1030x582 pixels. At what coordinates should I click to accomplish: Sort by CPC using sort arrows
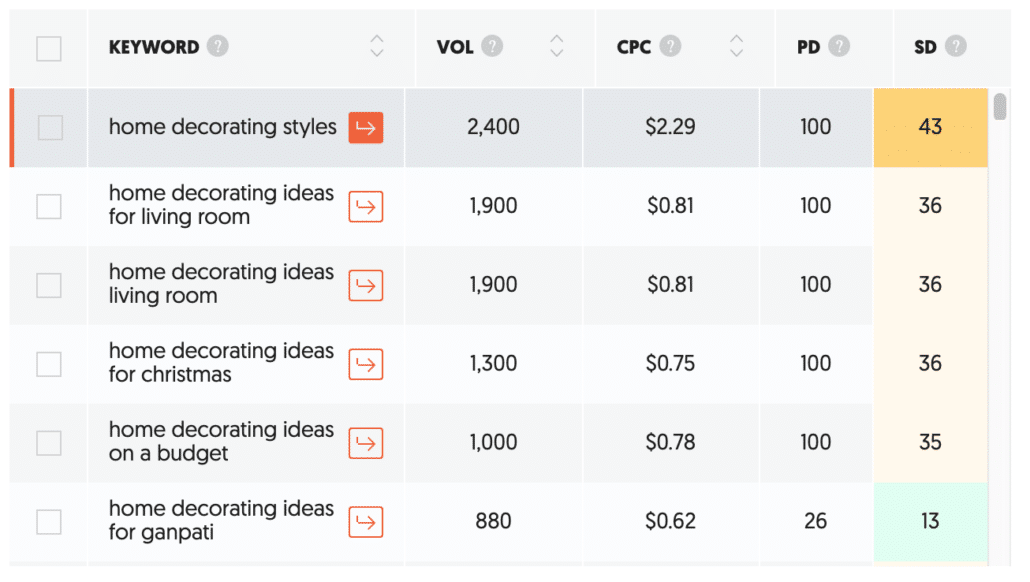click(x=736, y=46)
